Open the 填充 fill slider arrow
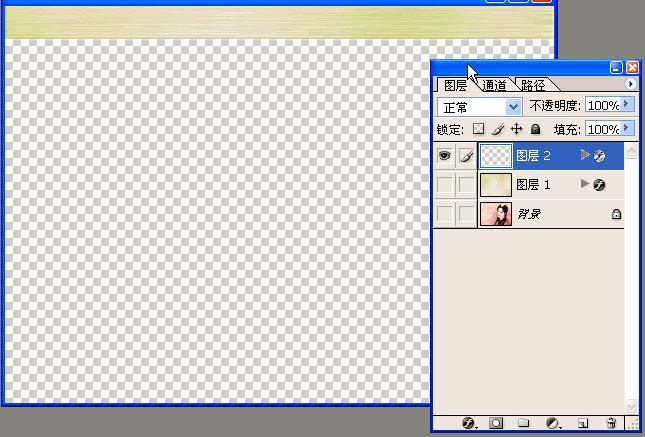The height and width of the screenshot is (437, 645). click(x=628, y=129)
